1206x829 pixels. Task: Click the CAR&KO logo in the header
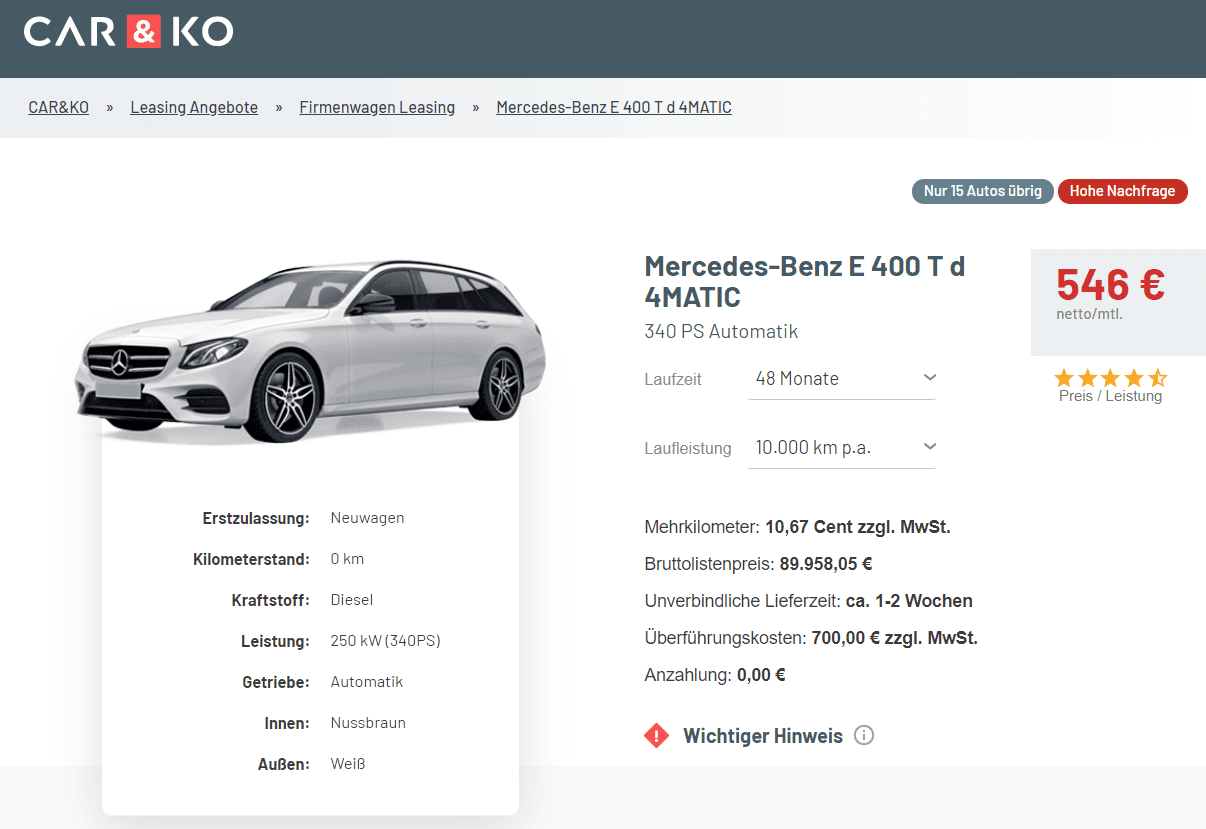click(x=129, y=31)
